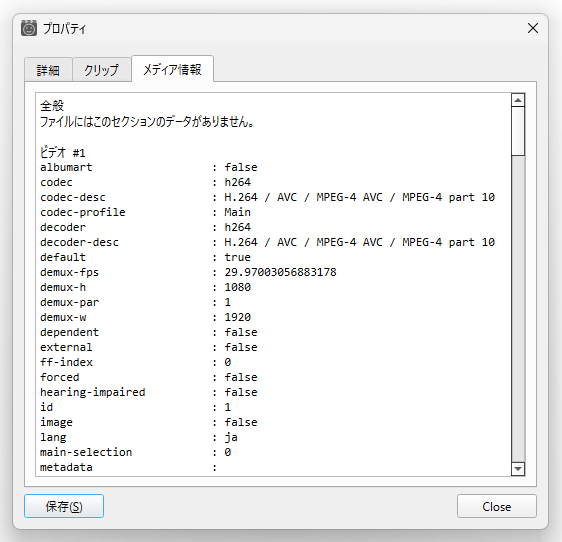Click the demux-w value 1920
The width and height of the screenshot is (562, 542).
[x=237, y=317]
